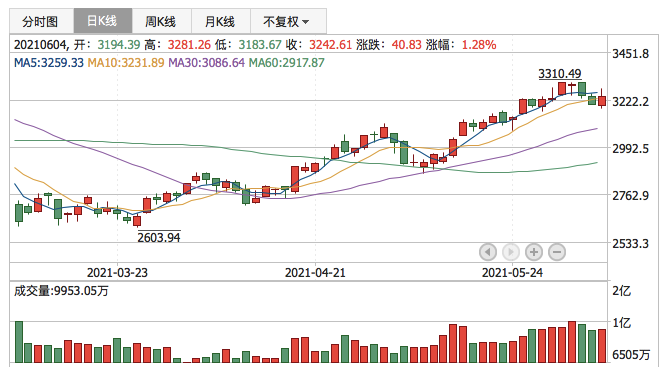Click the 成交量:9953.05万 volume label

tap(61, 291)
